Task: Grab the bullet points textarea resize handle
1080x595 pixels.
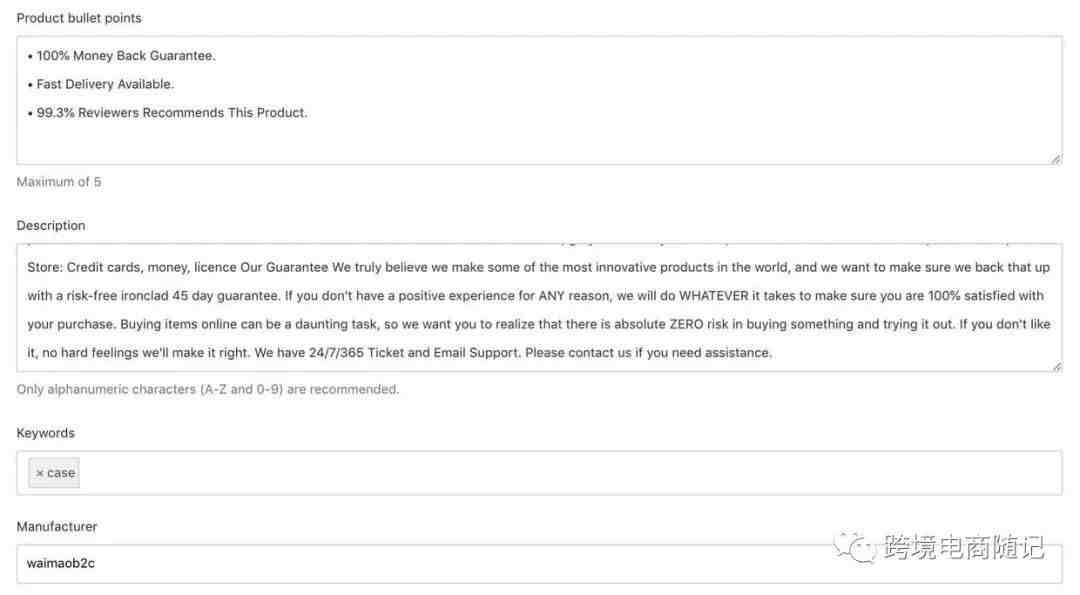Action: click(x=1055, y=159)
